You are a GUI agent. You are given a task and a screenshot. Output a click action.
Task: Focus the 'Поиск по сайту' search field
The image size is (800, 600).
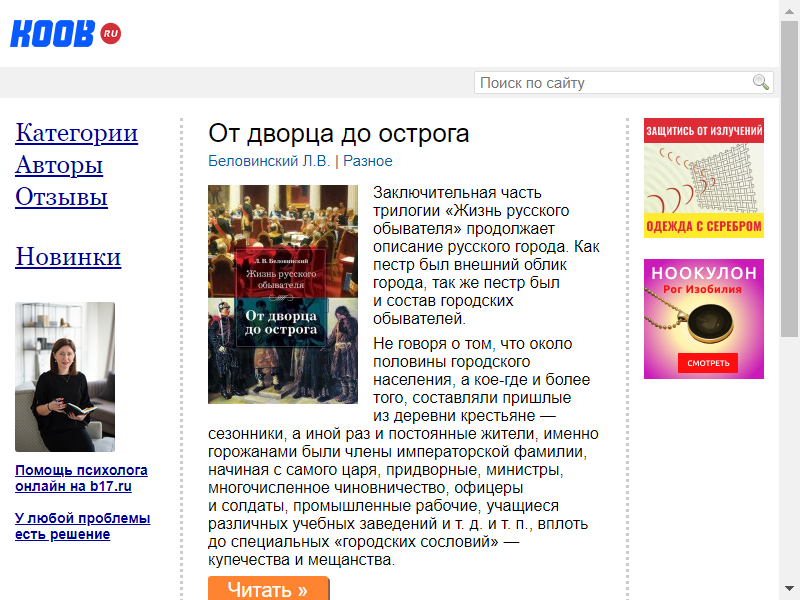623,83
